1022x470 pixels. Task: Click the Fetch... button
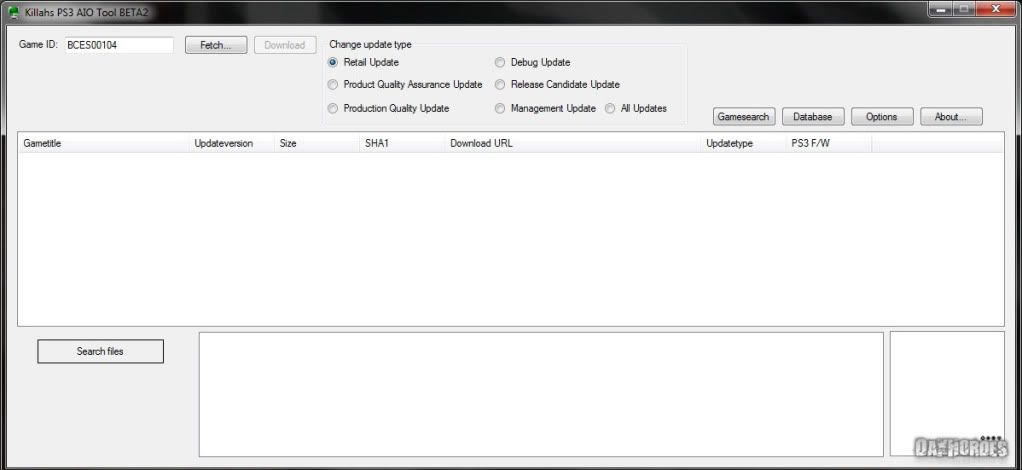[x=216, y=45]
